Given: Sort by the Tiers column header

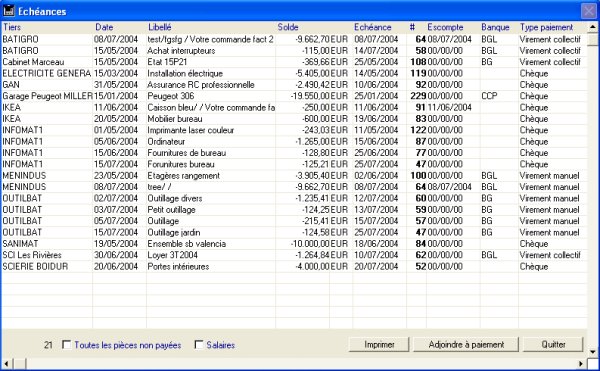Looking at the screenshot, I should (12, 27).
